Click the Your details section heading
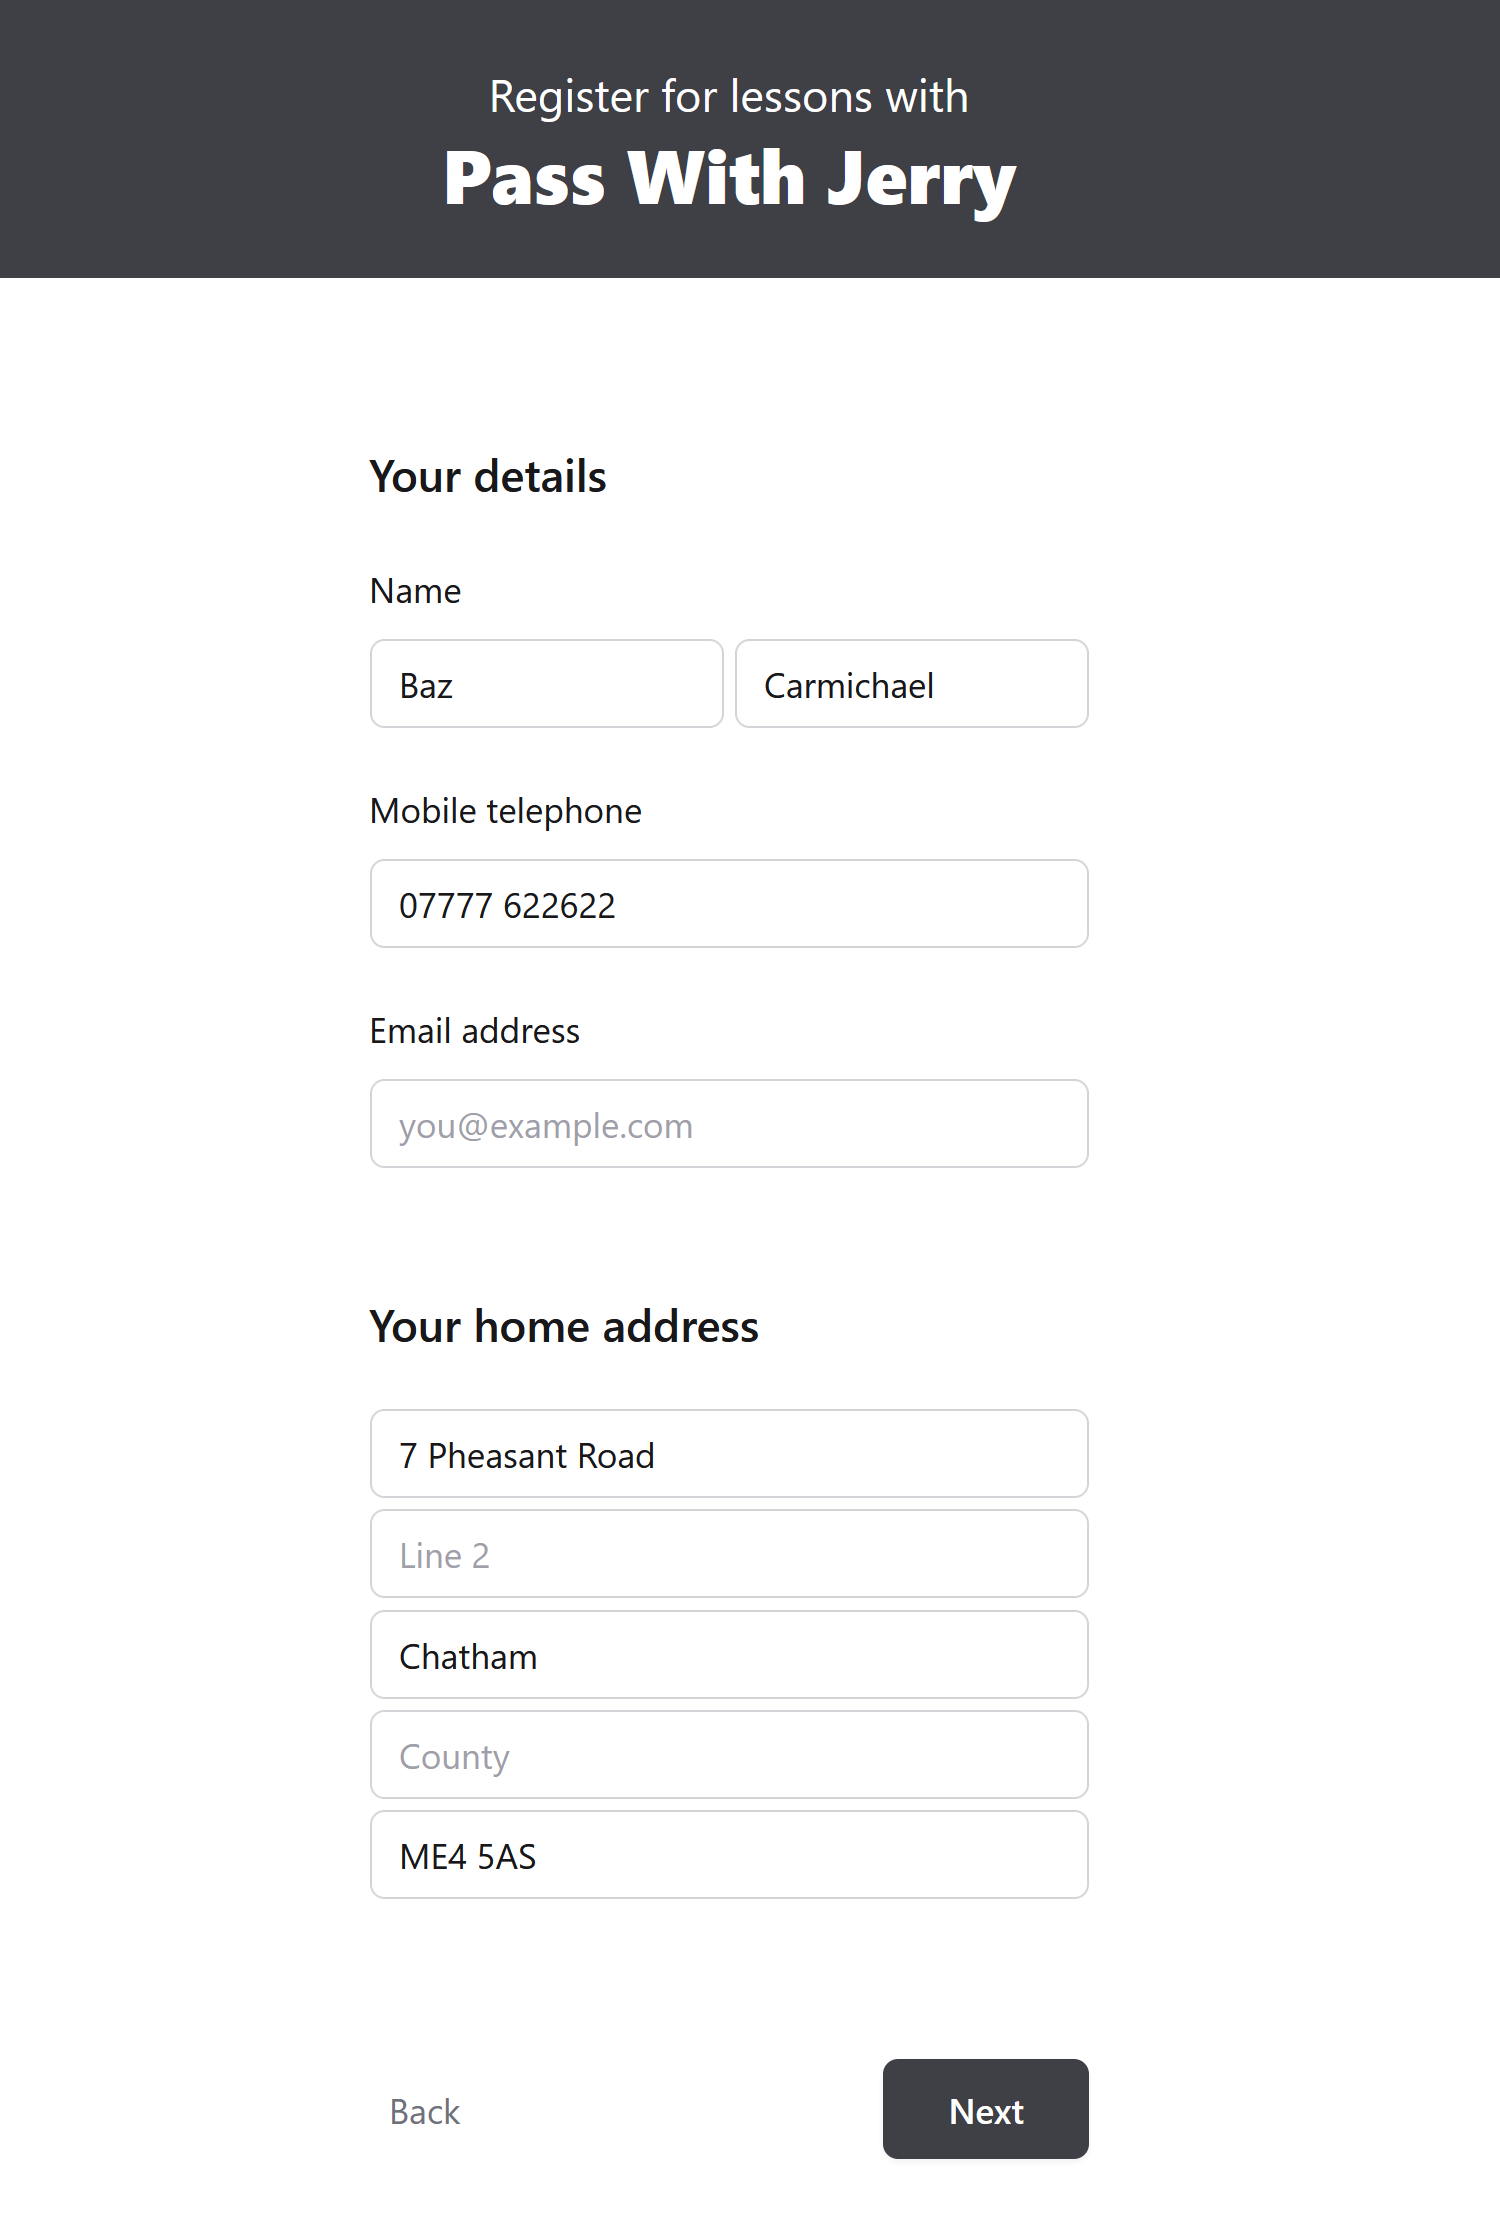Image resolution: width=1500 pixels, height=2225 pixels. pos(488,476)
